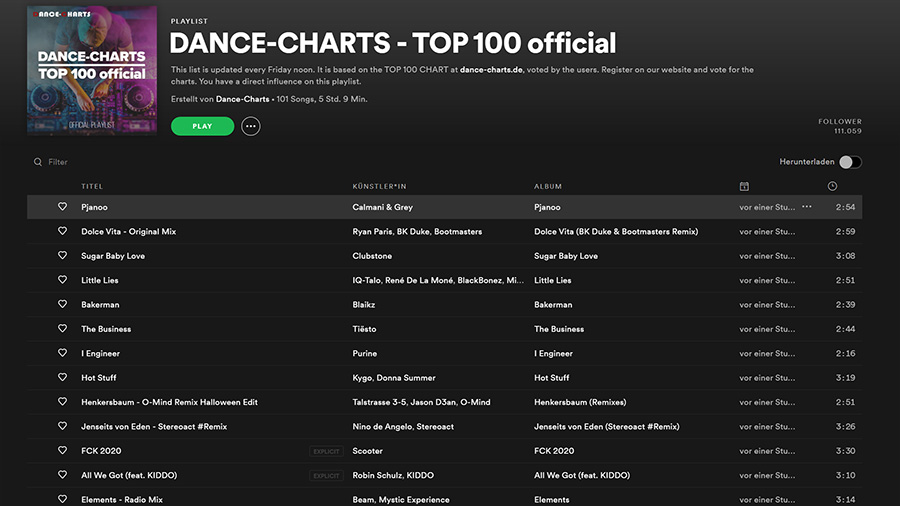The width and height of the screenshot is (900, 506).
Task: Heart the track Bakerman
Action: pos(63,304)
